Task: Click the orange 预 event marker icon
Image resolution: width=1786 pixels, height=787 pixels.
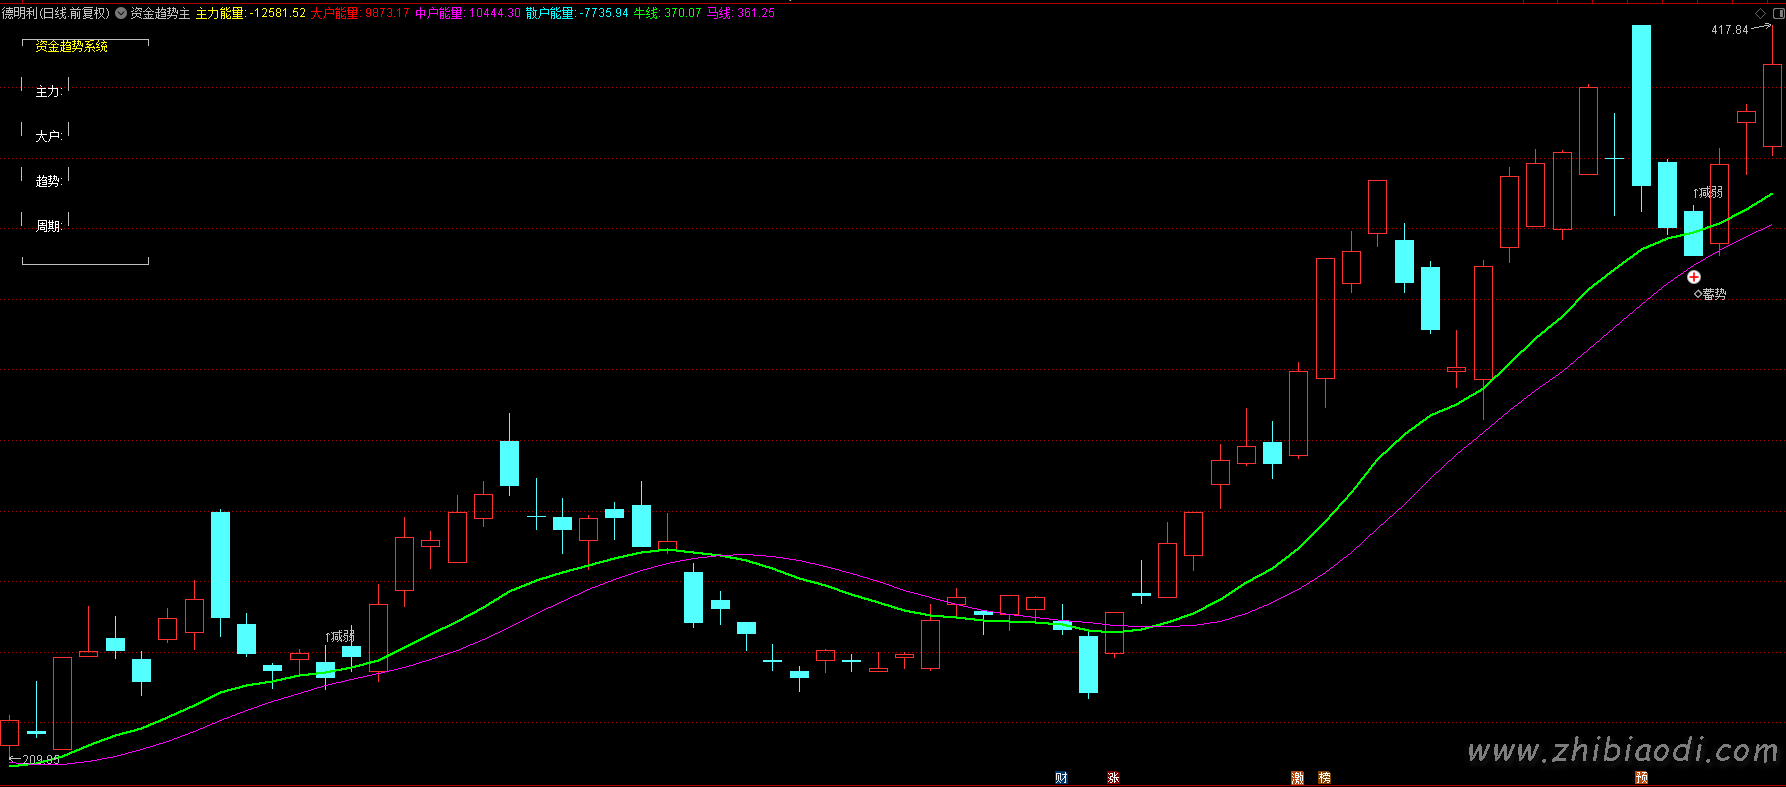Action: pyautogui.click(x=1641, y=778)
